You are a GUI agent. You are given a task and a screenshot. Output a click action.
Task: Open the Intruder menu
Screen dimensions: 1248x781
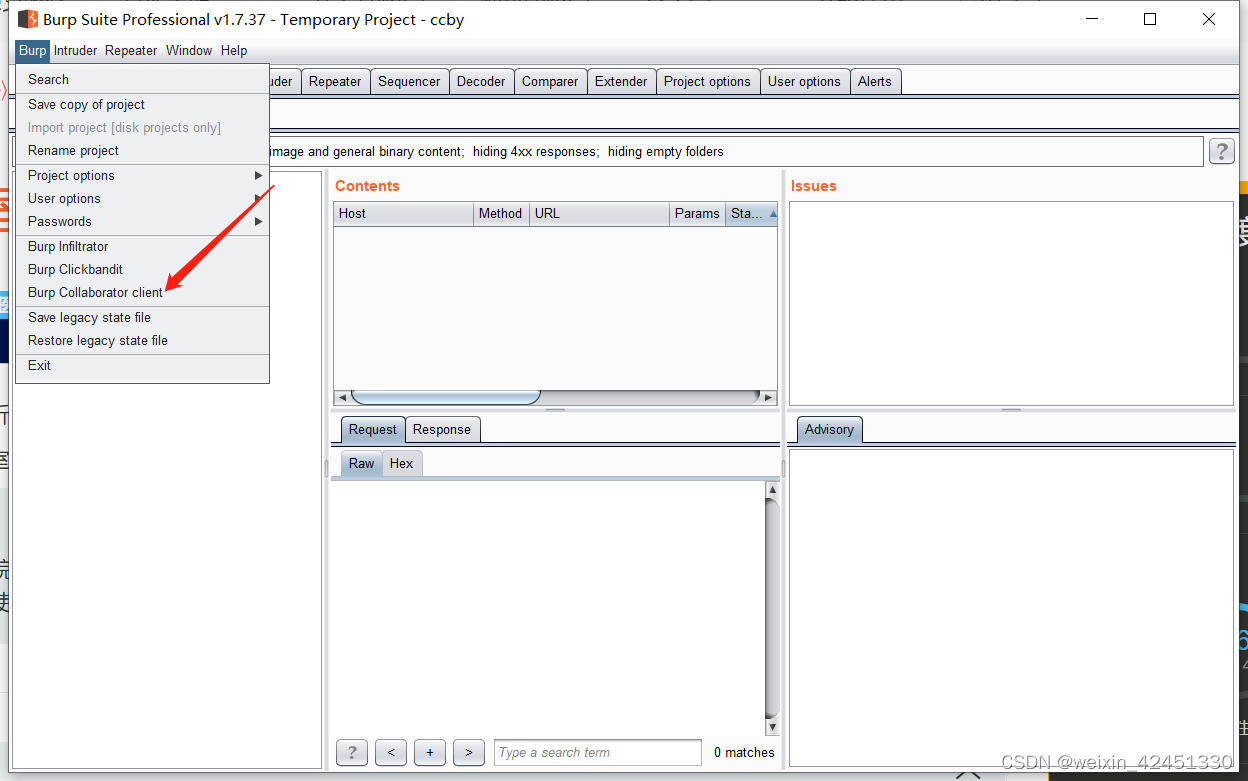point(76,50)
